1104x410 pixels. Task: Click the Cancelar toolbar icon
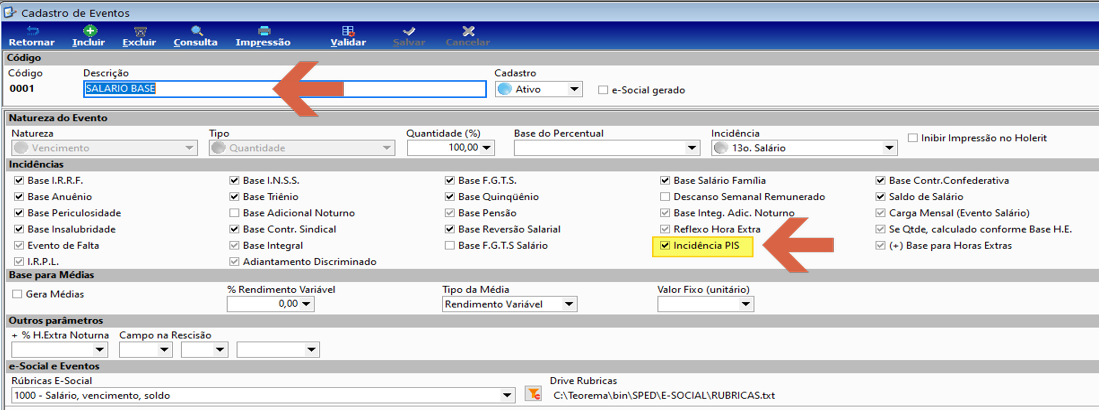pos(468,31)
